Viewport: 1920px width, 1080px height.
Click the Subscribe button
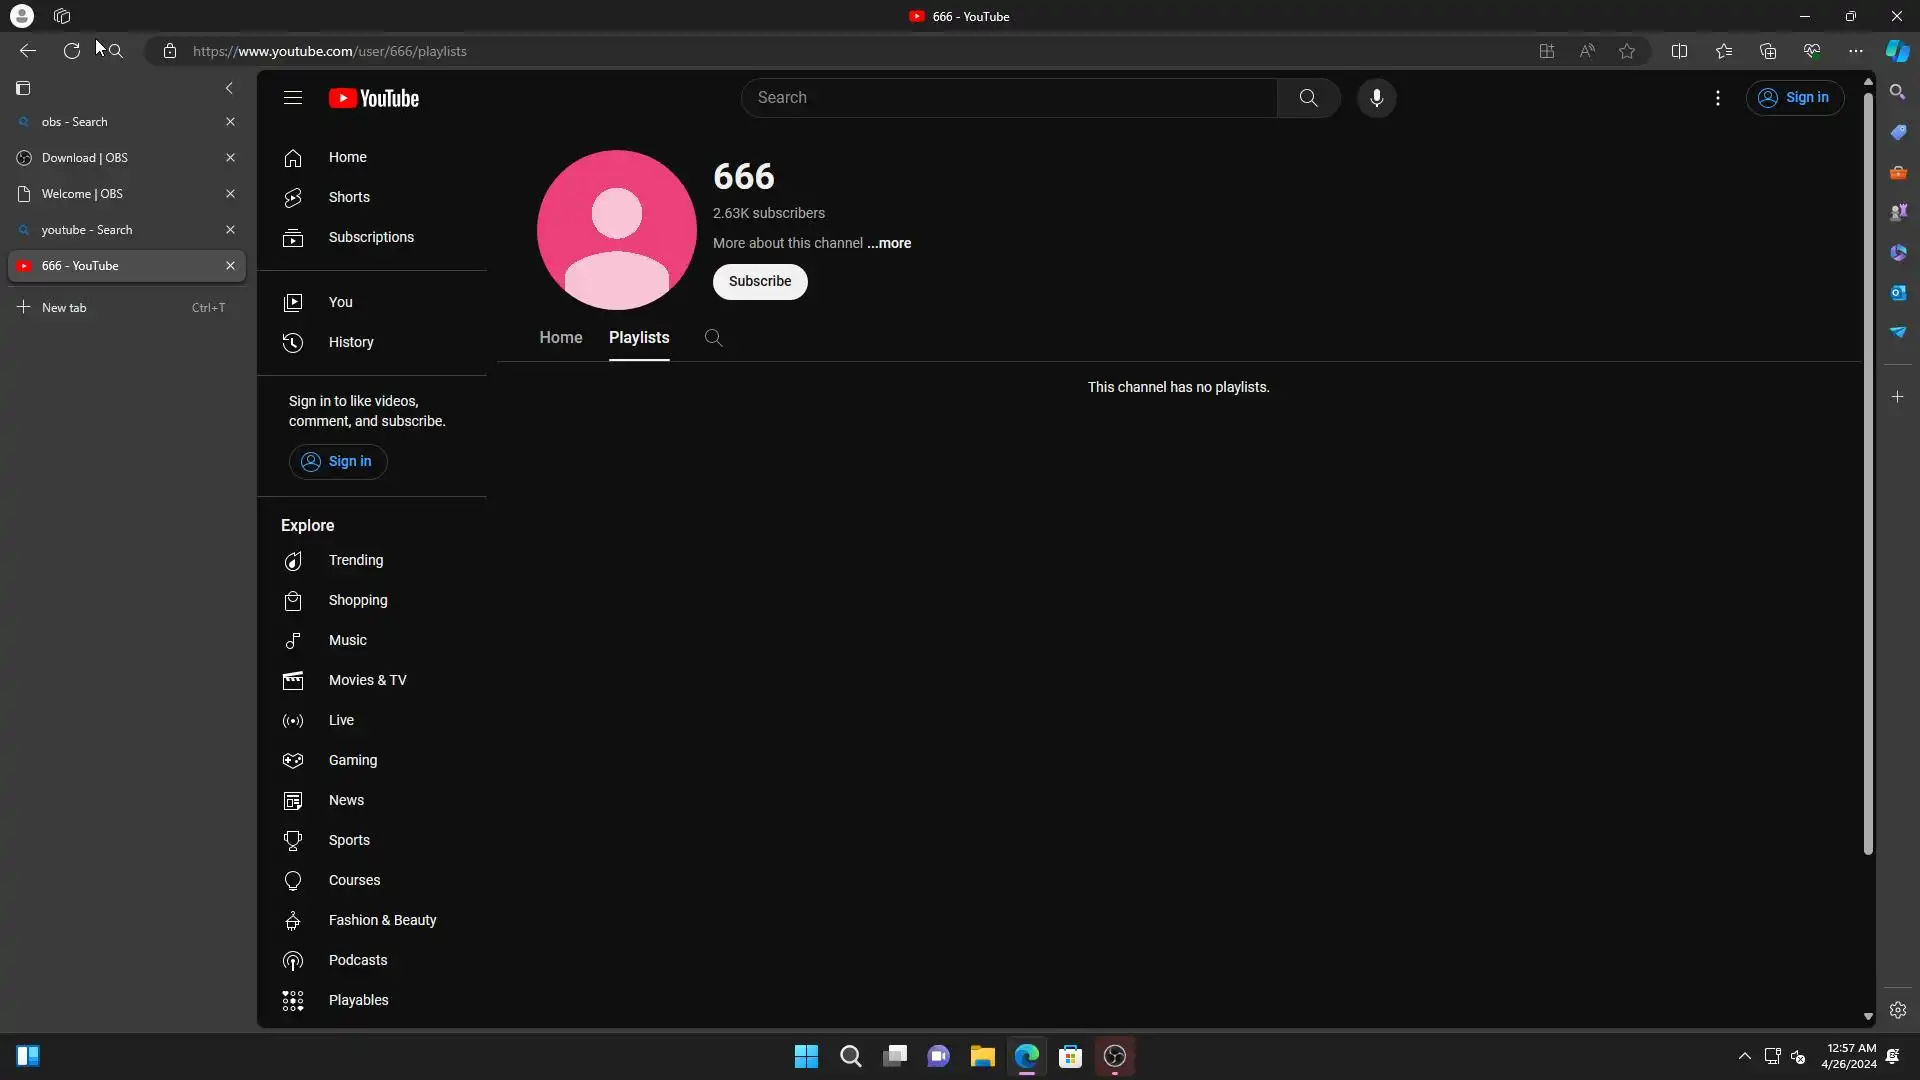pyautogui.click(x=759, y=282)
